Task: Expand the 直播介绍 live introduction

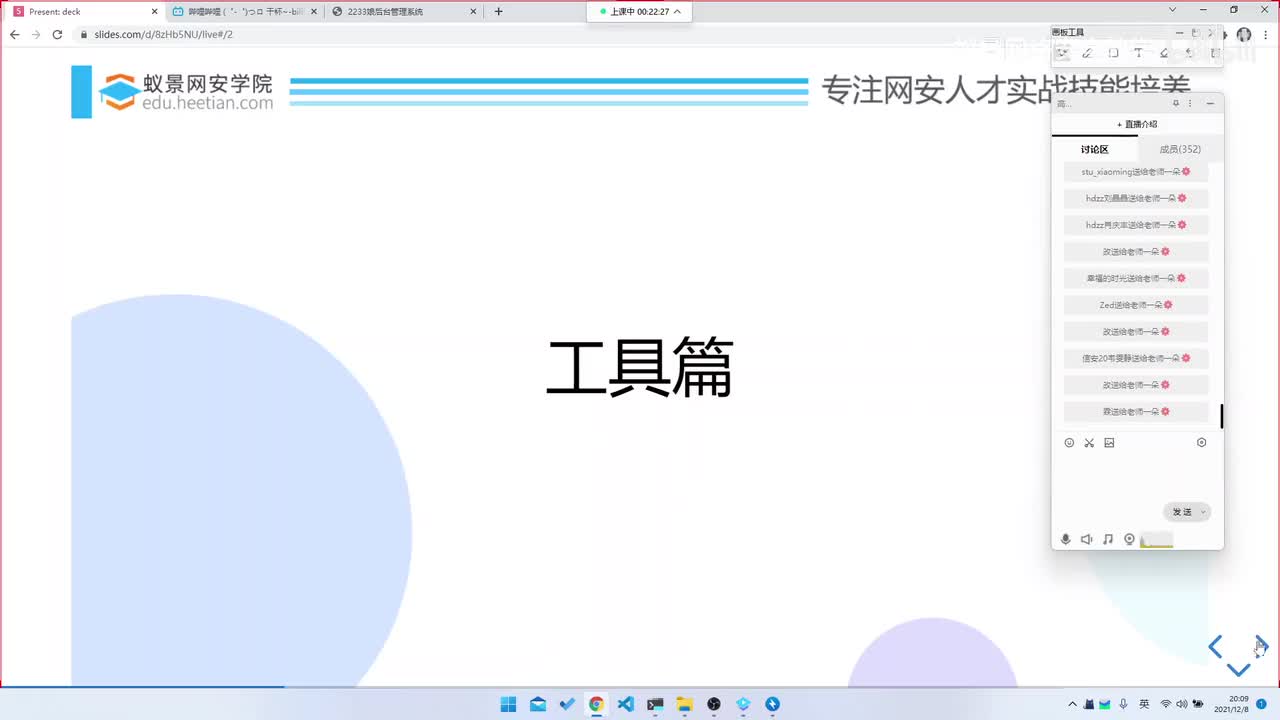Action: (1137, 124)
